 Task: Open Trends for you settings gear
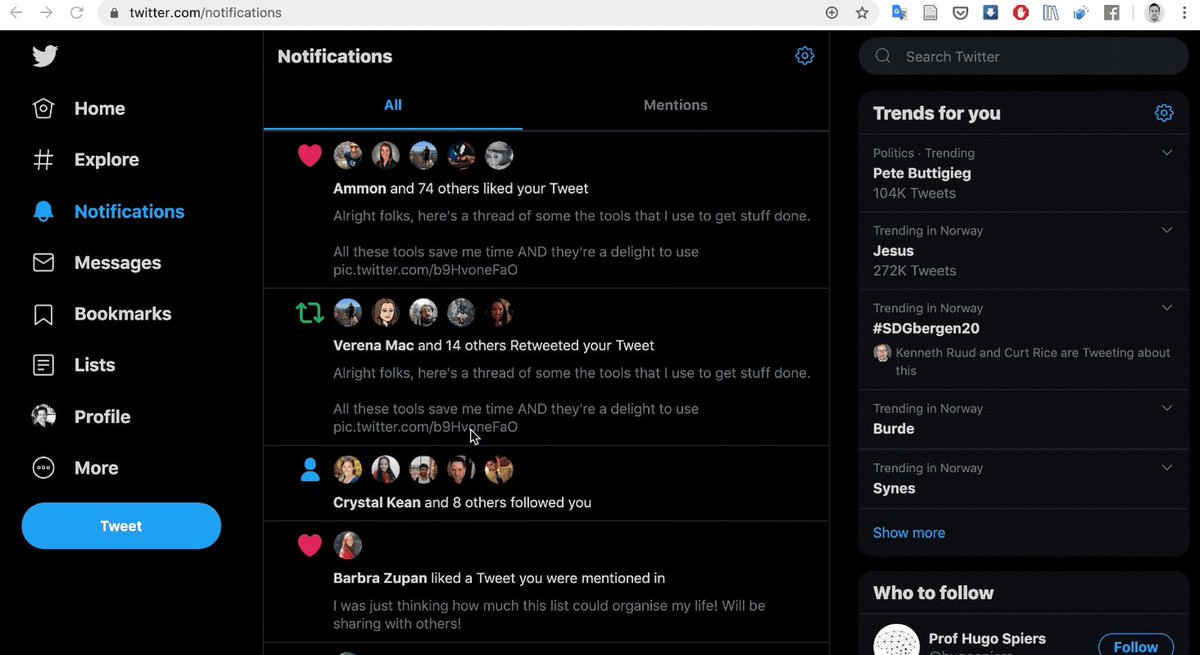click(1163, 113)
